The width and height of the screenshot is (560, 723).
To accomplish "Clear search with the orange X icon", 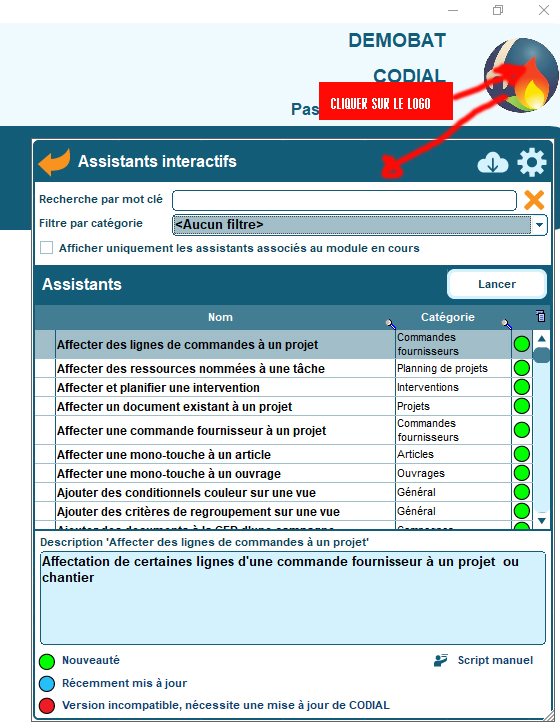I will tap(534, 200).
